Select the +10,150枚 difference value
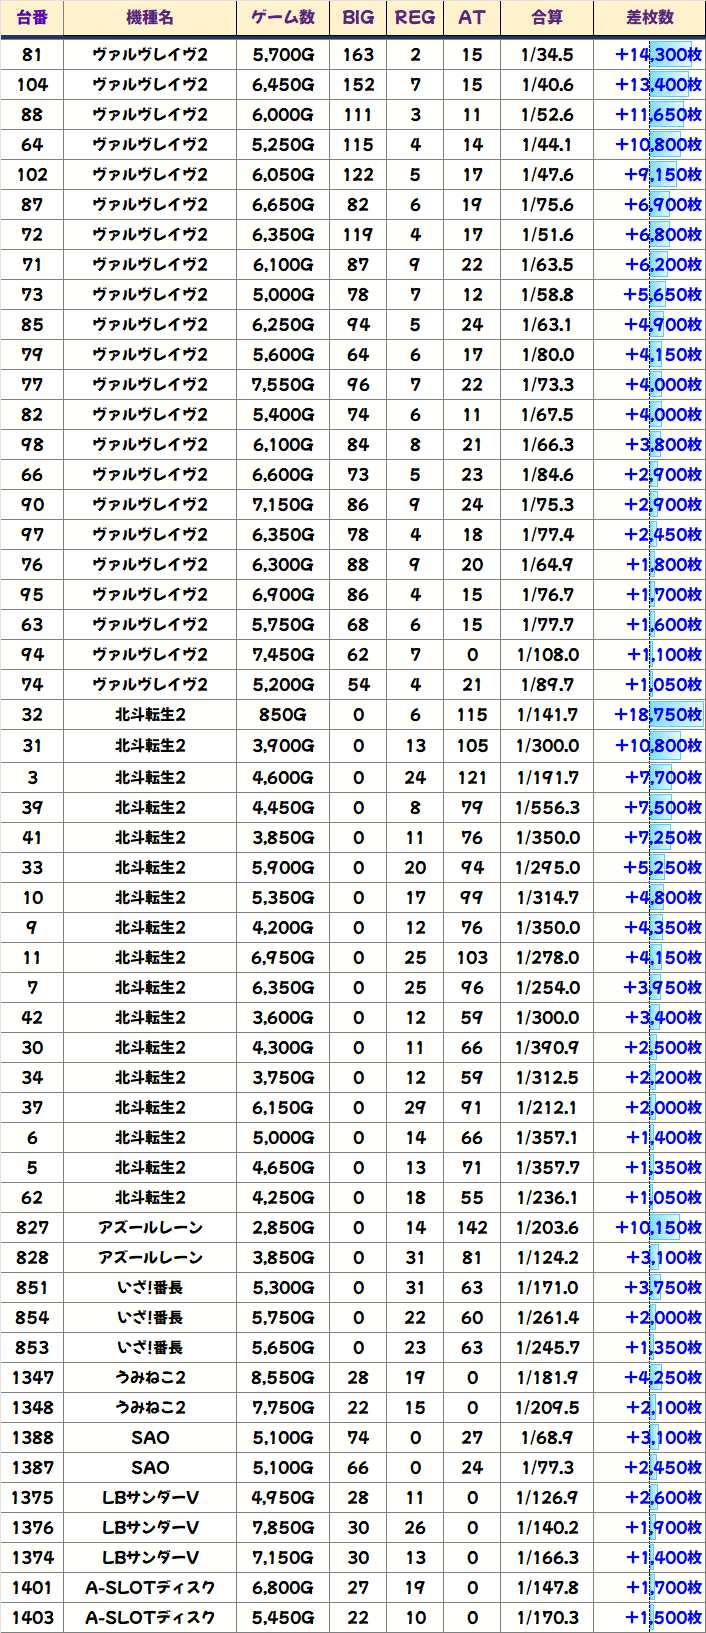 tap(658, 1227)
